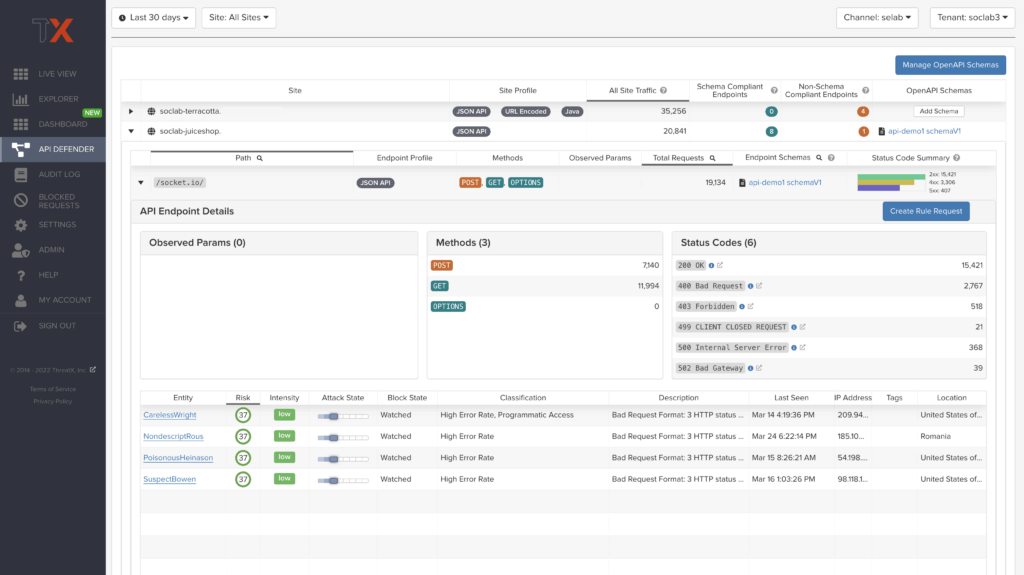The height and width of the screenshot is (575, 1024).
Task: Click the Sign Out icon
Action: click(20, 325)
